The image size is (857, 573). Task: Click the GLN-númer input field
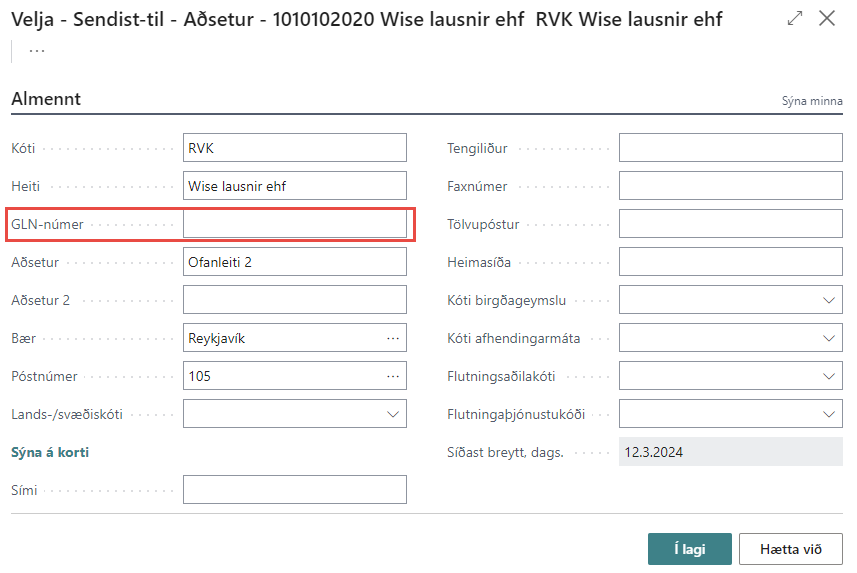[296, 224]
